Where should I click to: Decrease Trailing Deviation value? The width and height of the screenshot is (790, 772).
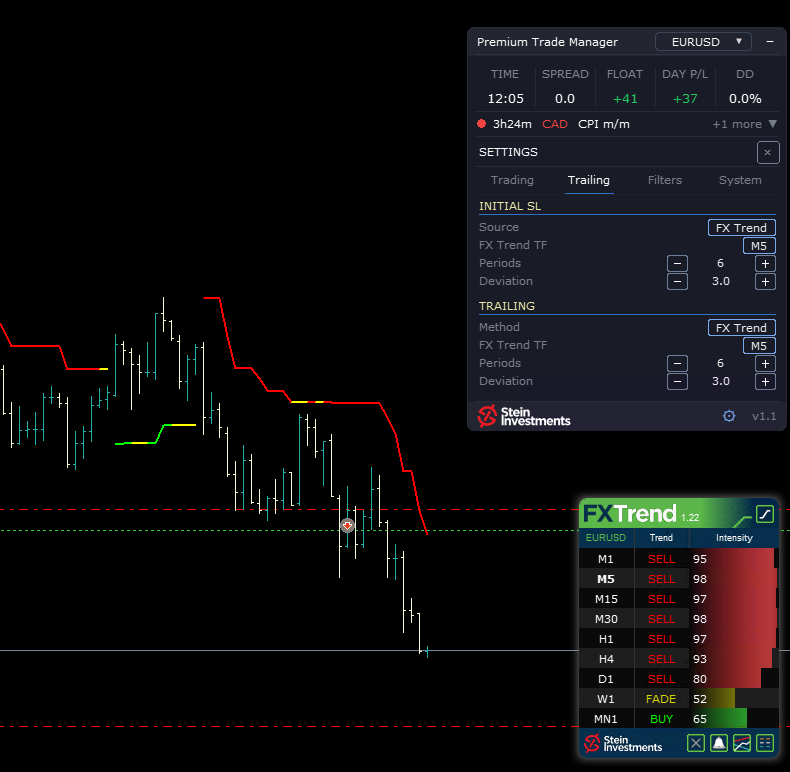click(x=677, y=381)
